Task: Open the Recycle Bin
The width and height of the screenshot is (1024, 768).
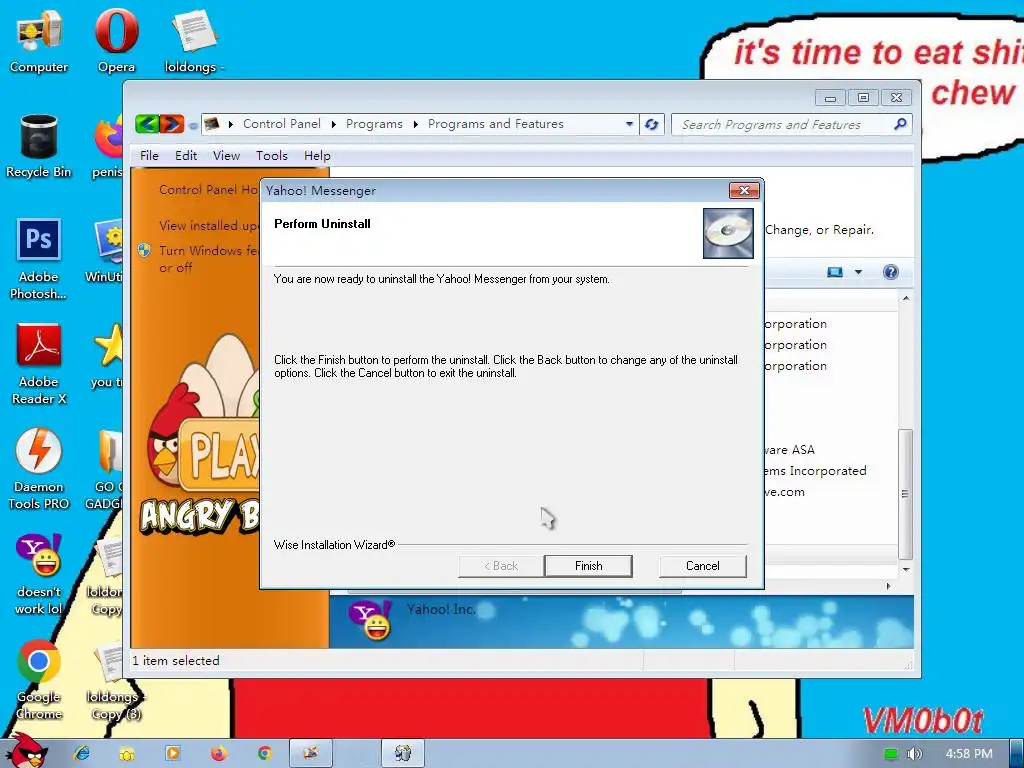Action: [39, 146]
